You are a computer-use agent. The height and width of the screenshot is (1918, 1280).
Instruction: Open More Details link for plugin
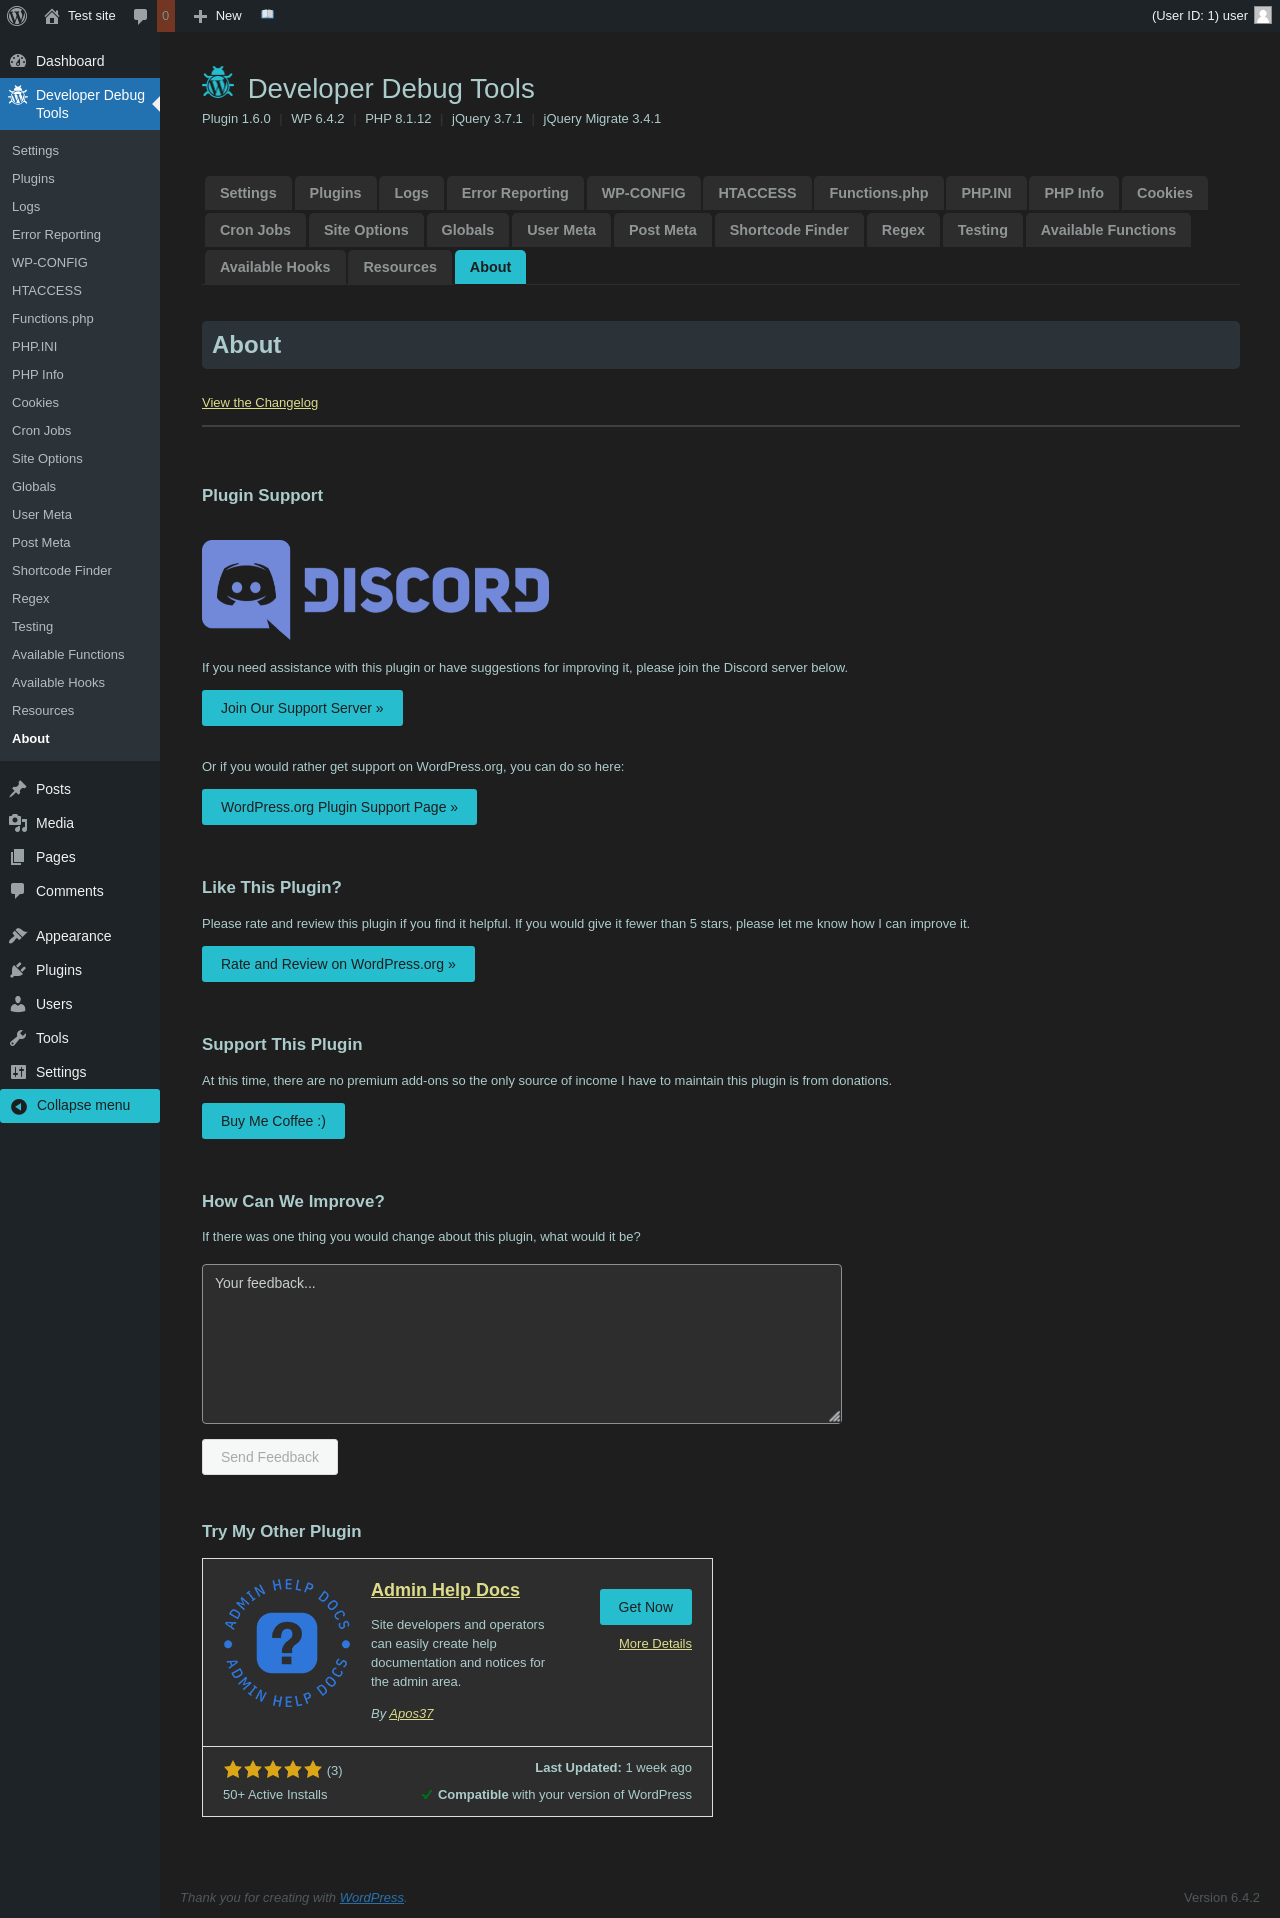point(655,1644)
